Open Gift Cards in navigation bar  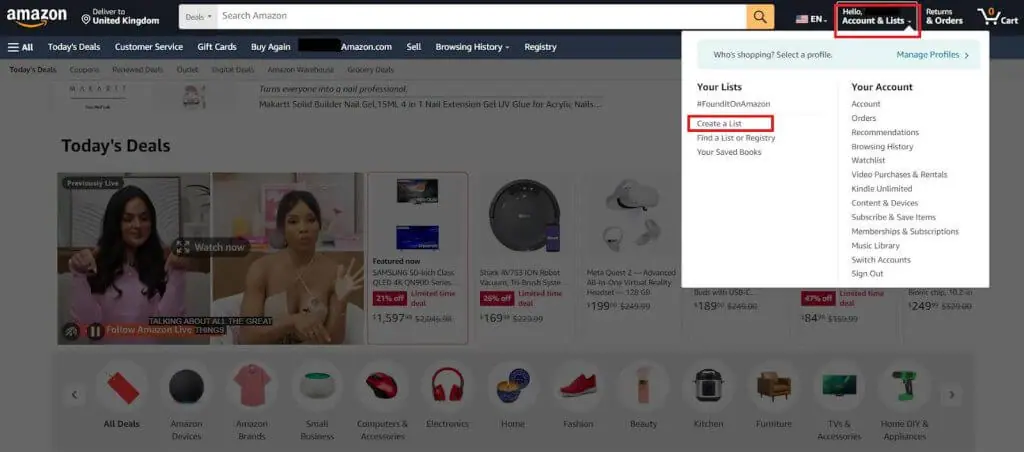(217, 47)
